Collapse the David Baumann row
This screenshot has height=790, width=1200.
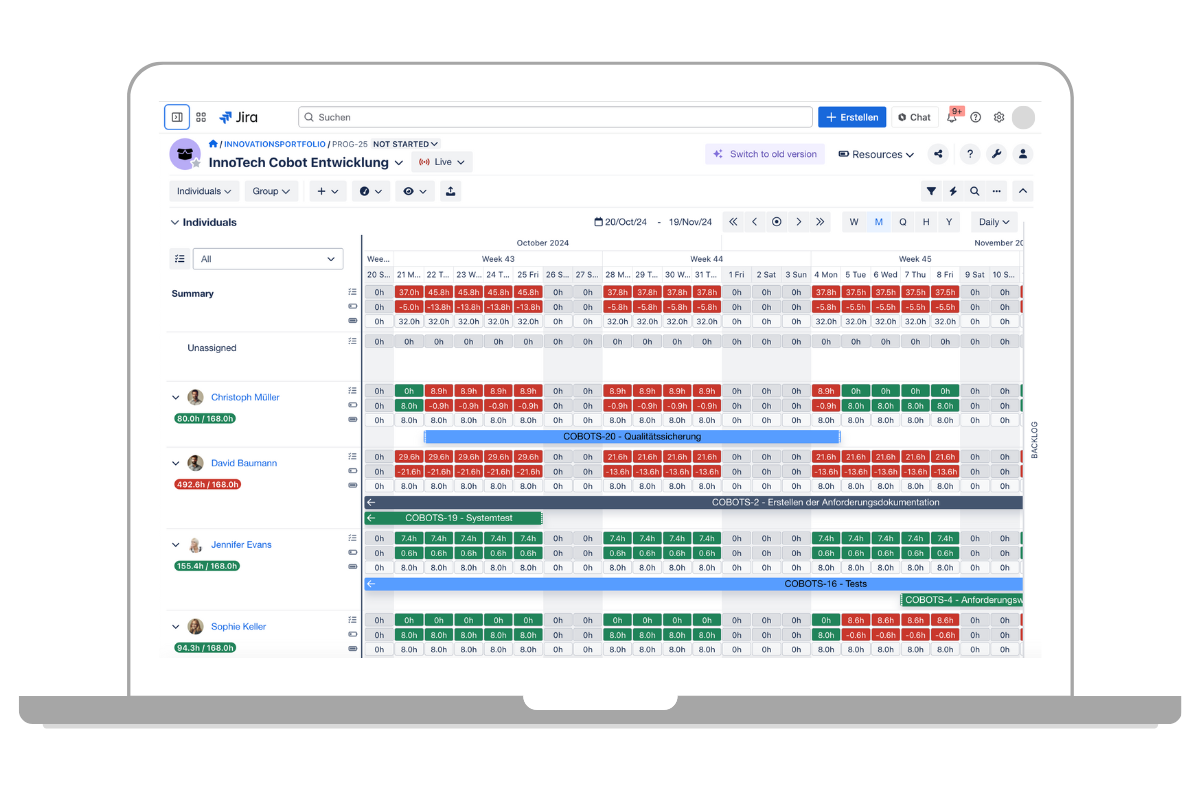176,463
